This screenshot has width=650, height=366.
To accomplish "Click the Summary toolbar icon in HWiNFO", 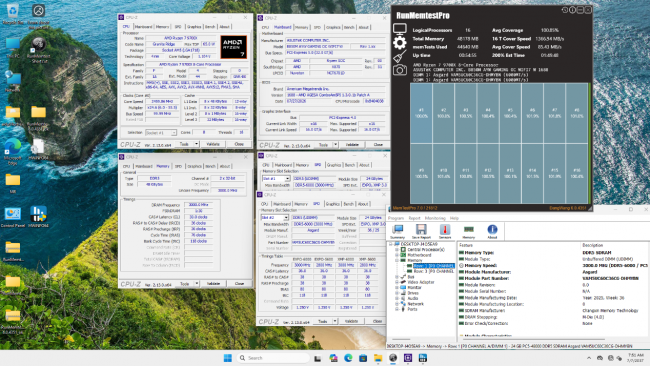I will tap(398, 232).
